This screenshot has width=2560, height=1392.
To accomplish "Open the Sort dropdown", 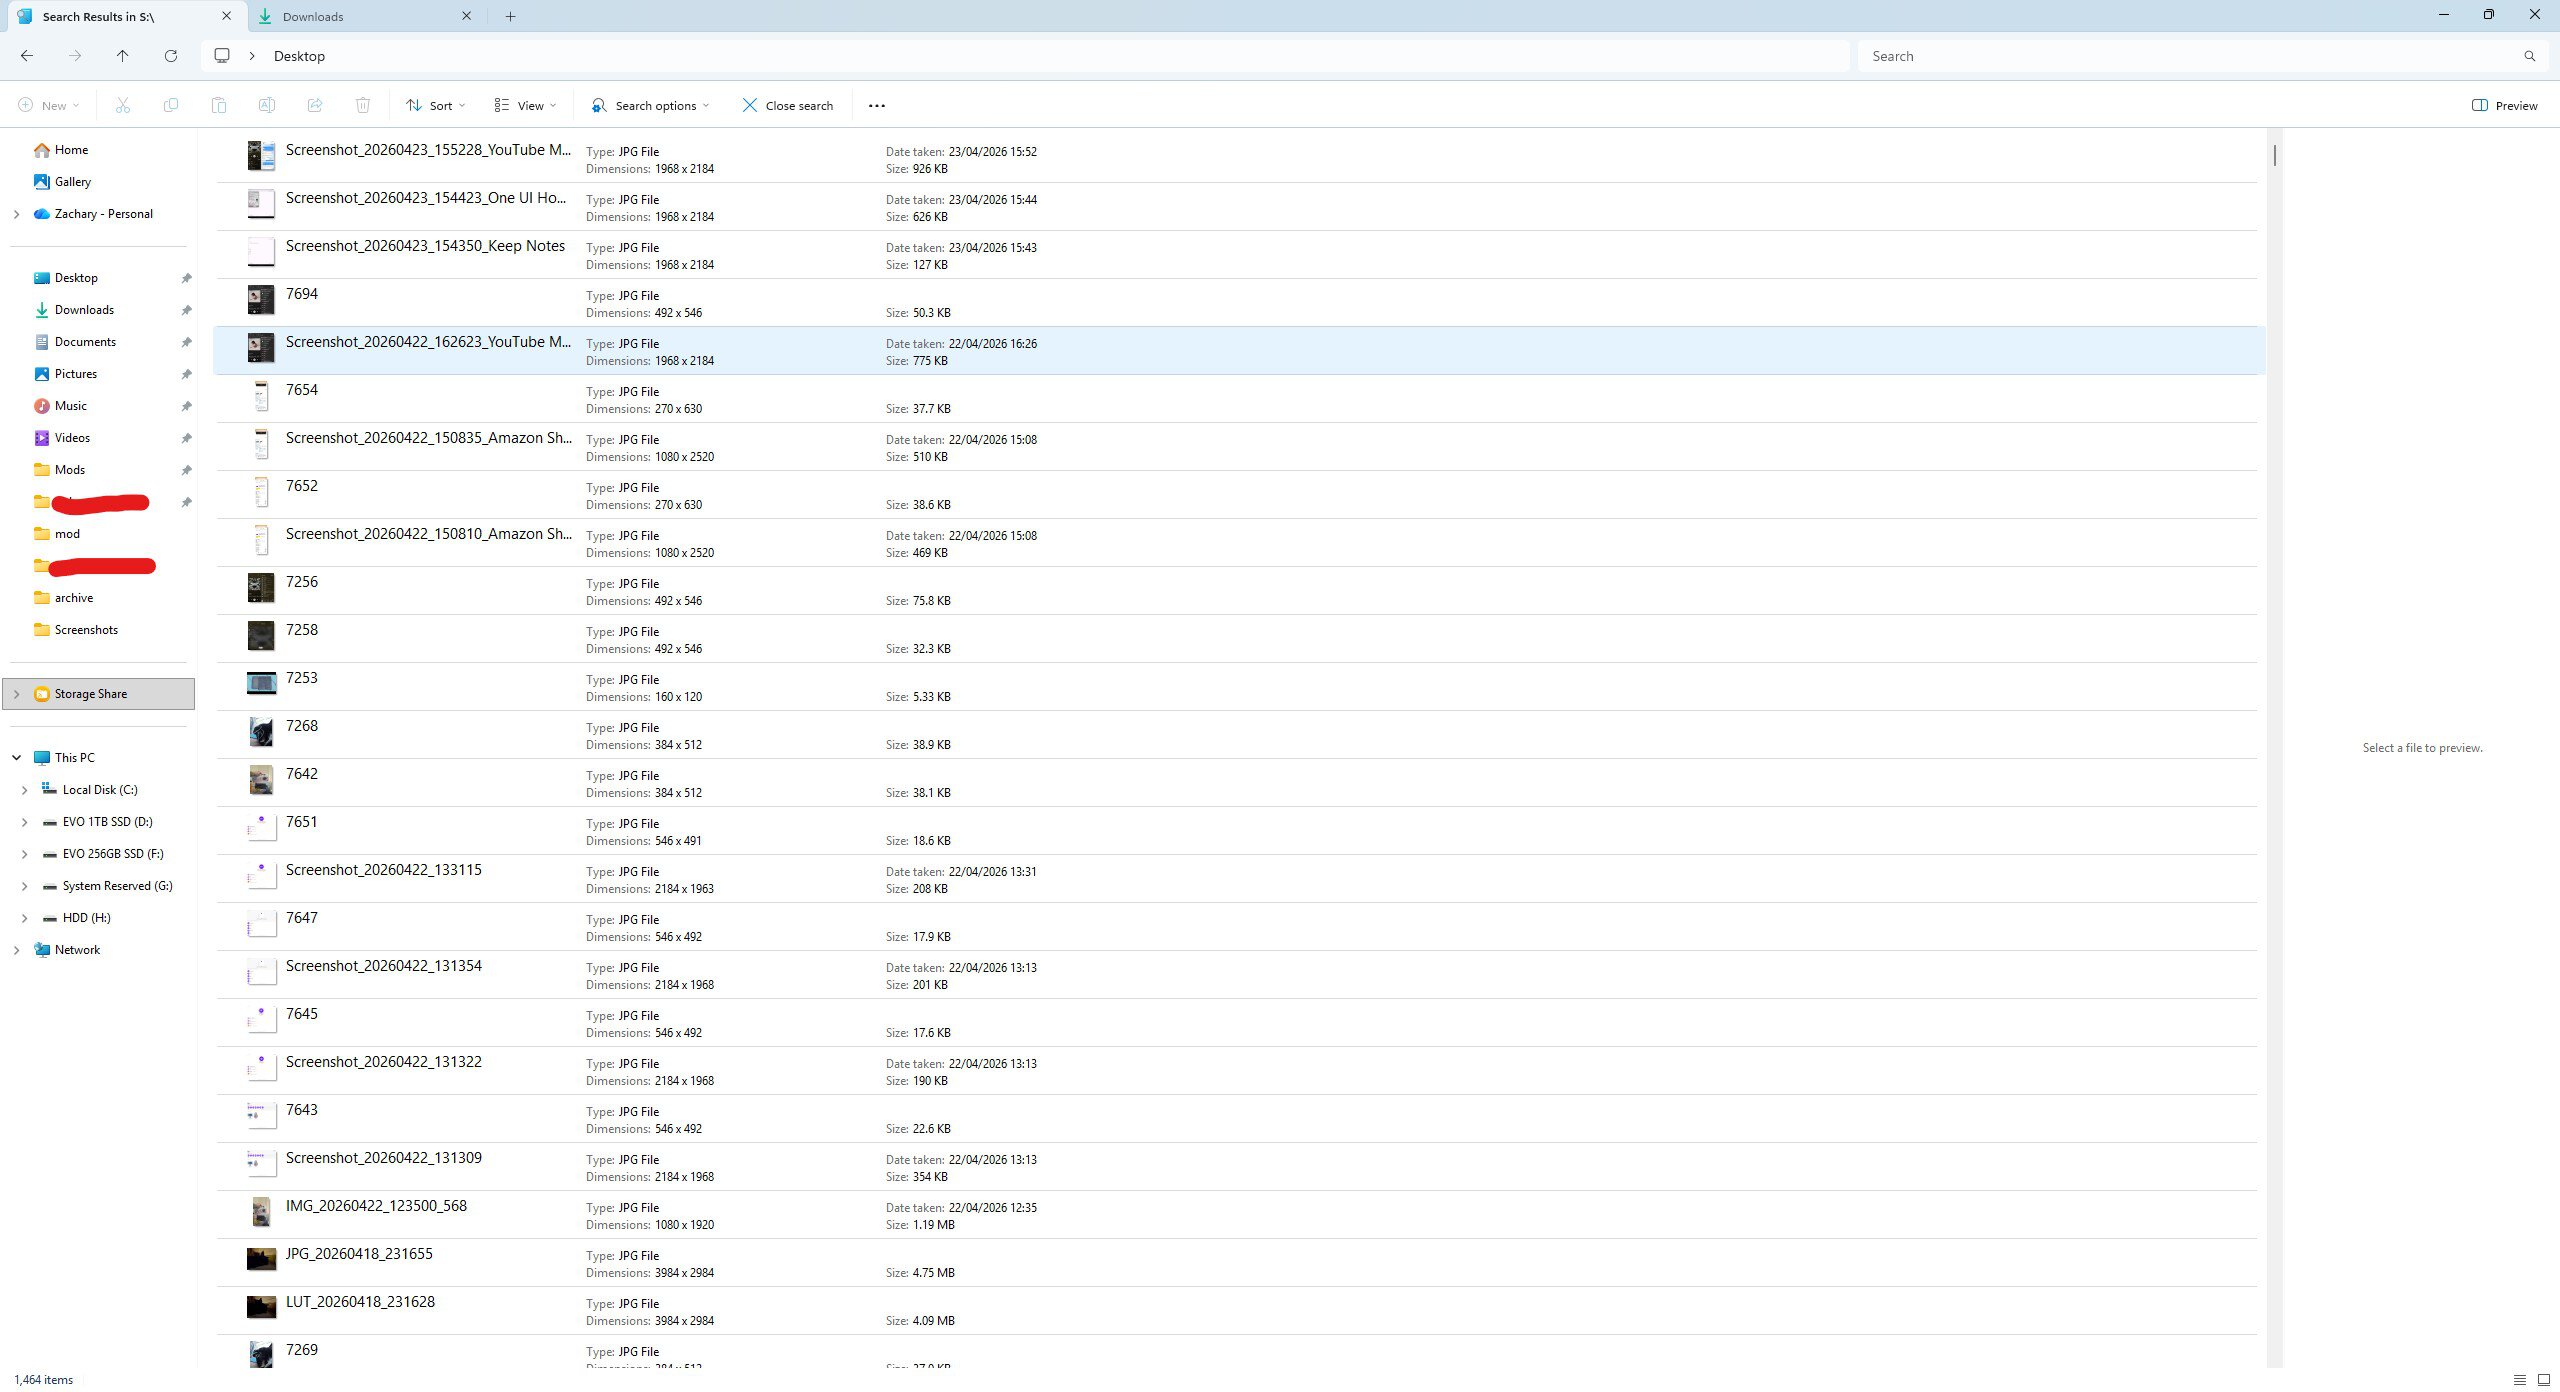I will [434, 105].
